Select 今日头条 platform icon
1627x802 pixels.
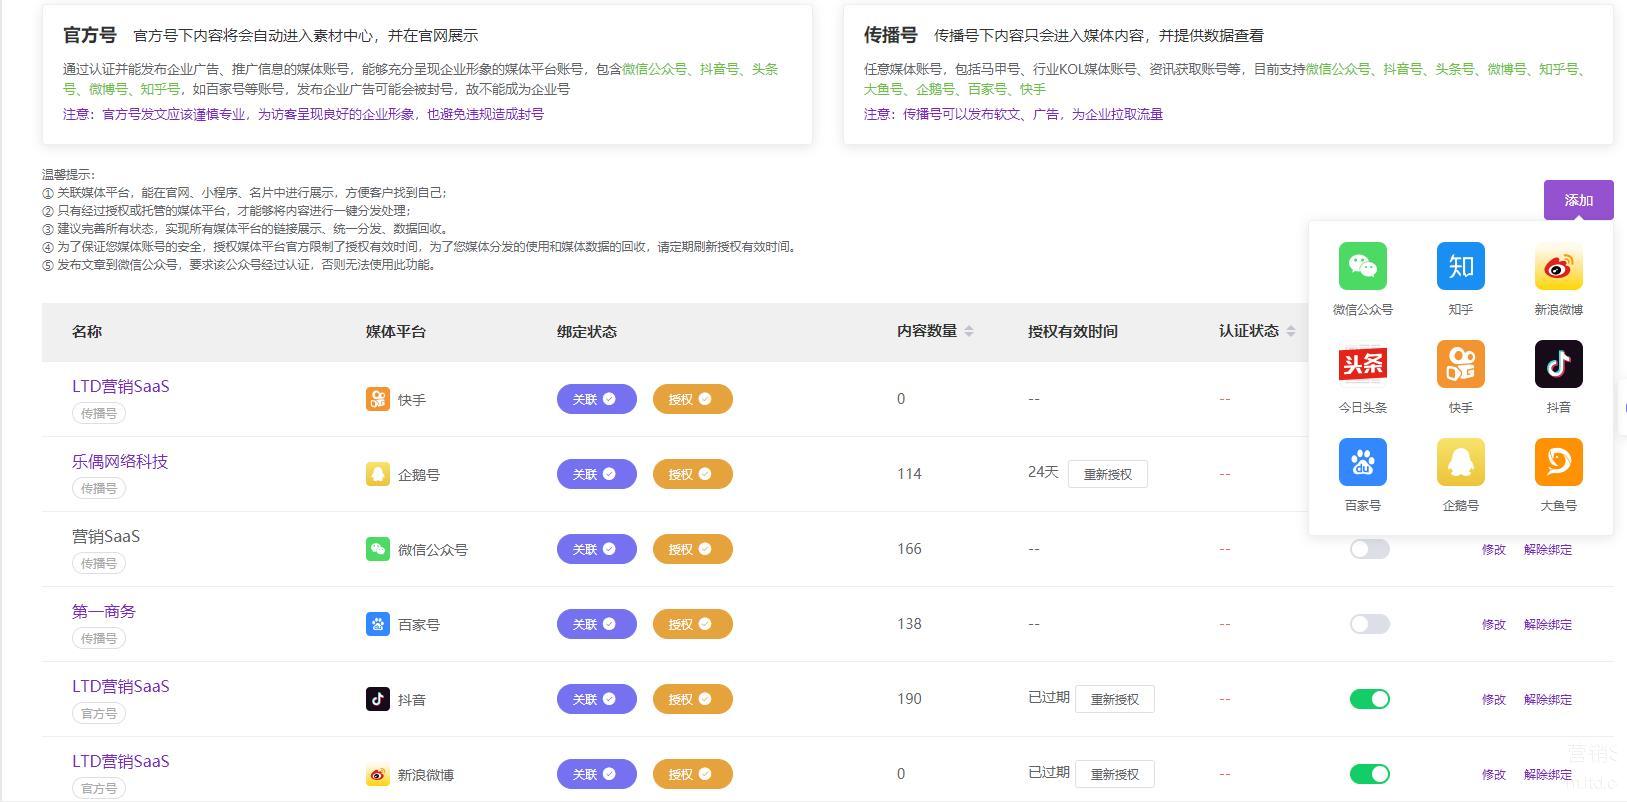(x=1362, y=364)
